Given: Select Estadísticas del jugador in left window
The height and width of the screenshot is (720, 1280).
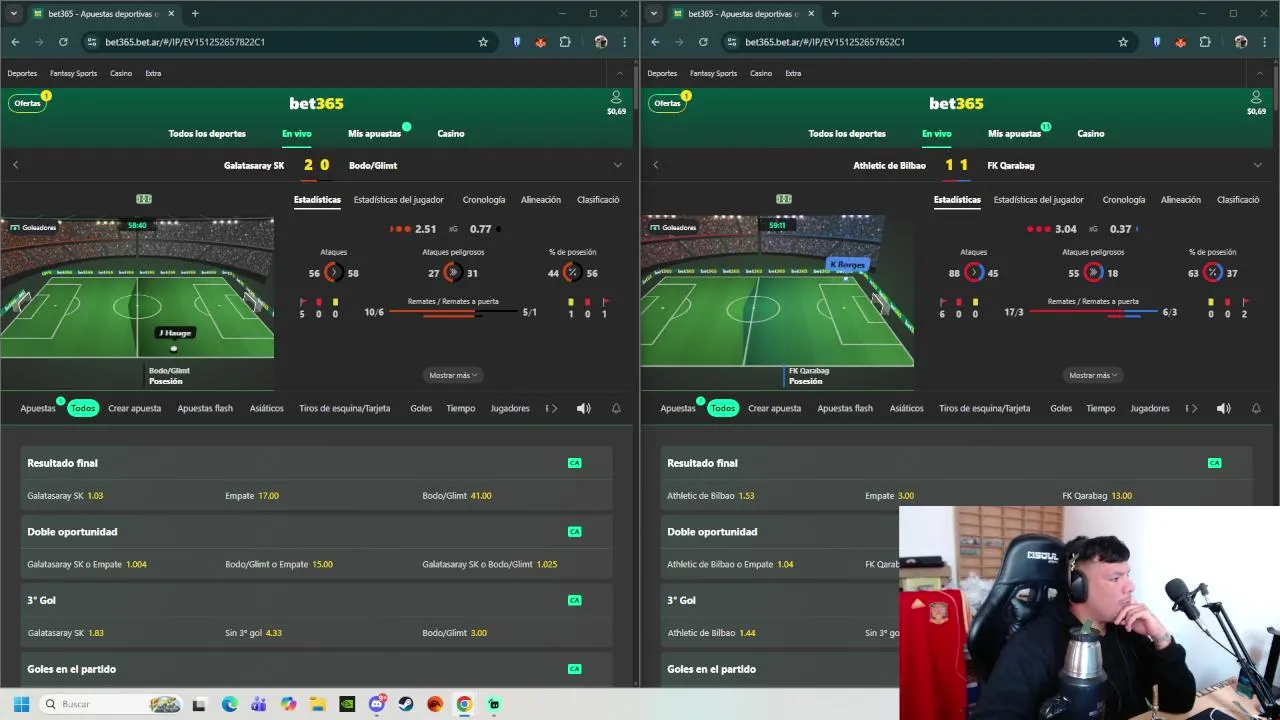Looking at the screenshot, I should click(x=398, y=199).
